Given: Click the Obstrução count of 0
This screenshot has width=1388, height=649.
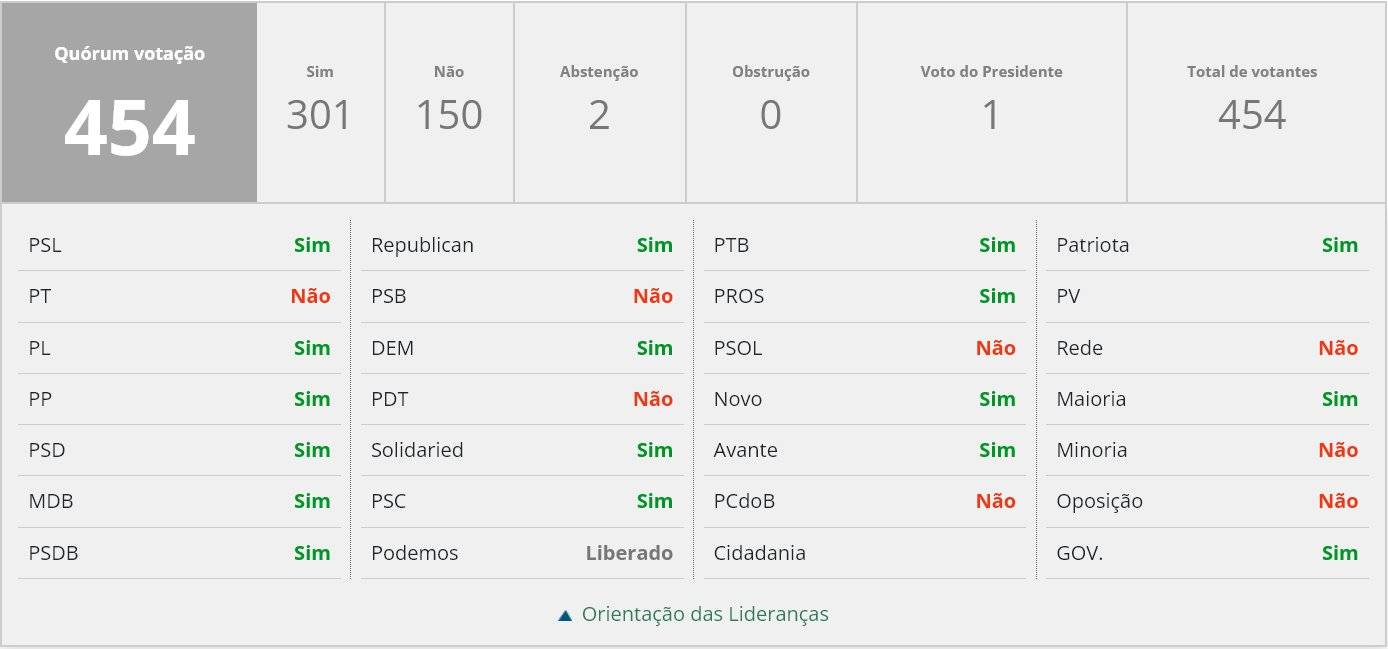Looking at the screenshot, I should (x=770, y=115).
